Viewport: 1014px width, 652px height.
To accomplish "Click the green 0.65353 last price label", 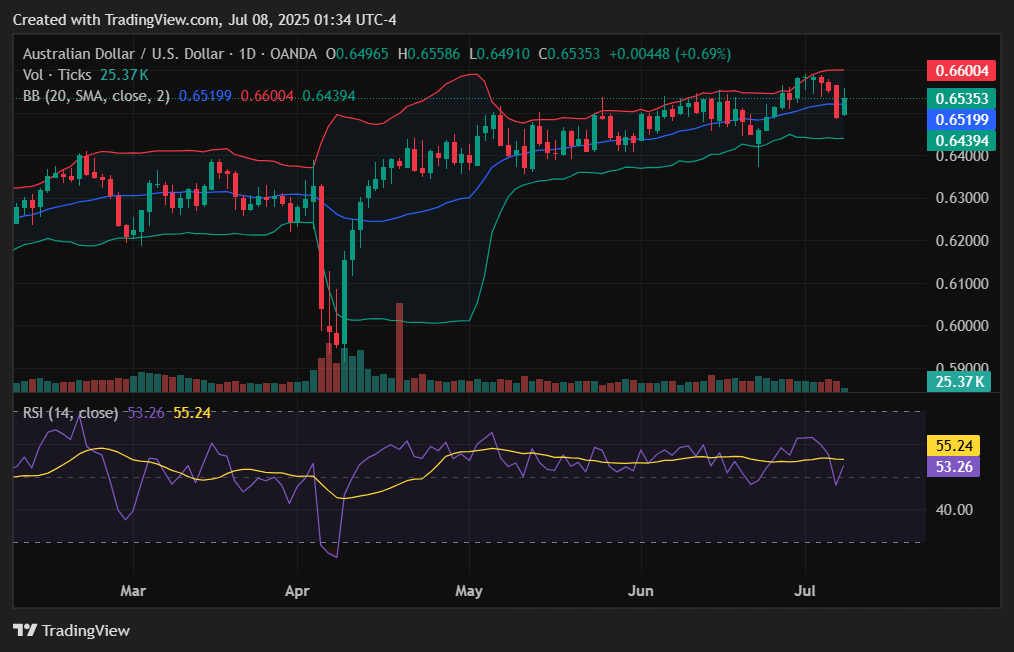I will (962, 98).
